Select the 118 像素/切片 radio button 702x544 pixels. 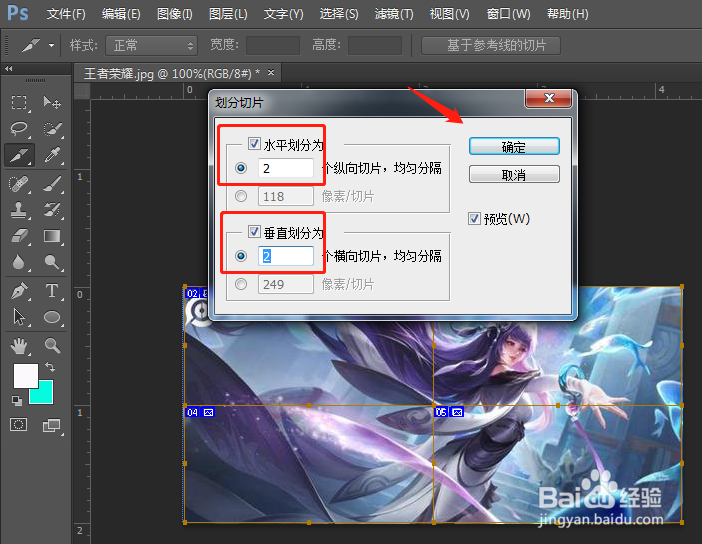point(241,196)
